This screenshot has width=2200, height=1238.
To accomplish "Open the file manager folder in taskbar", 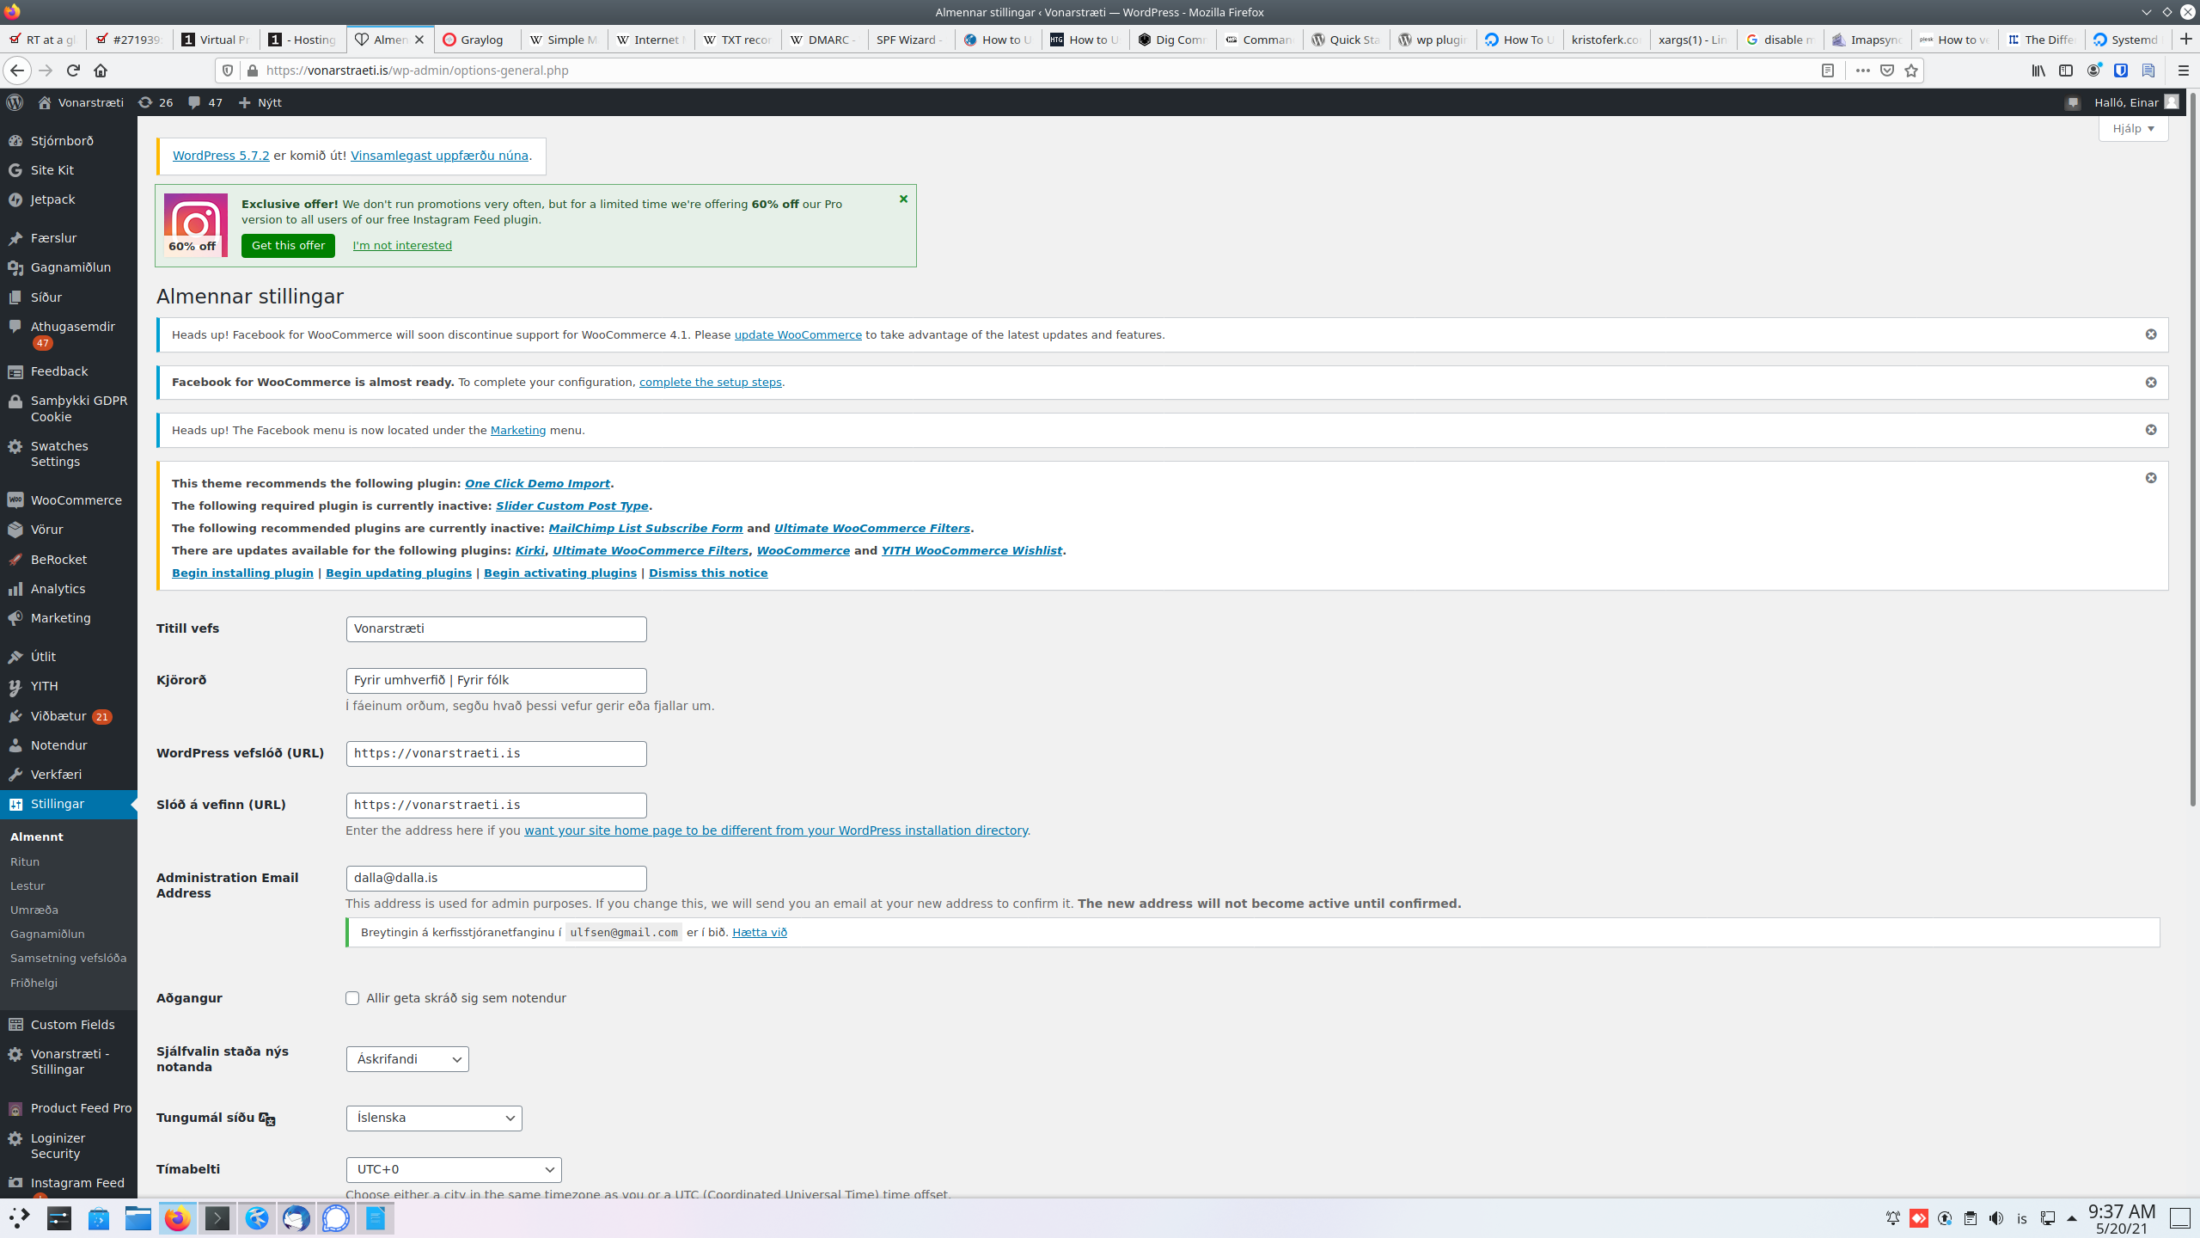I will 138,1218.
